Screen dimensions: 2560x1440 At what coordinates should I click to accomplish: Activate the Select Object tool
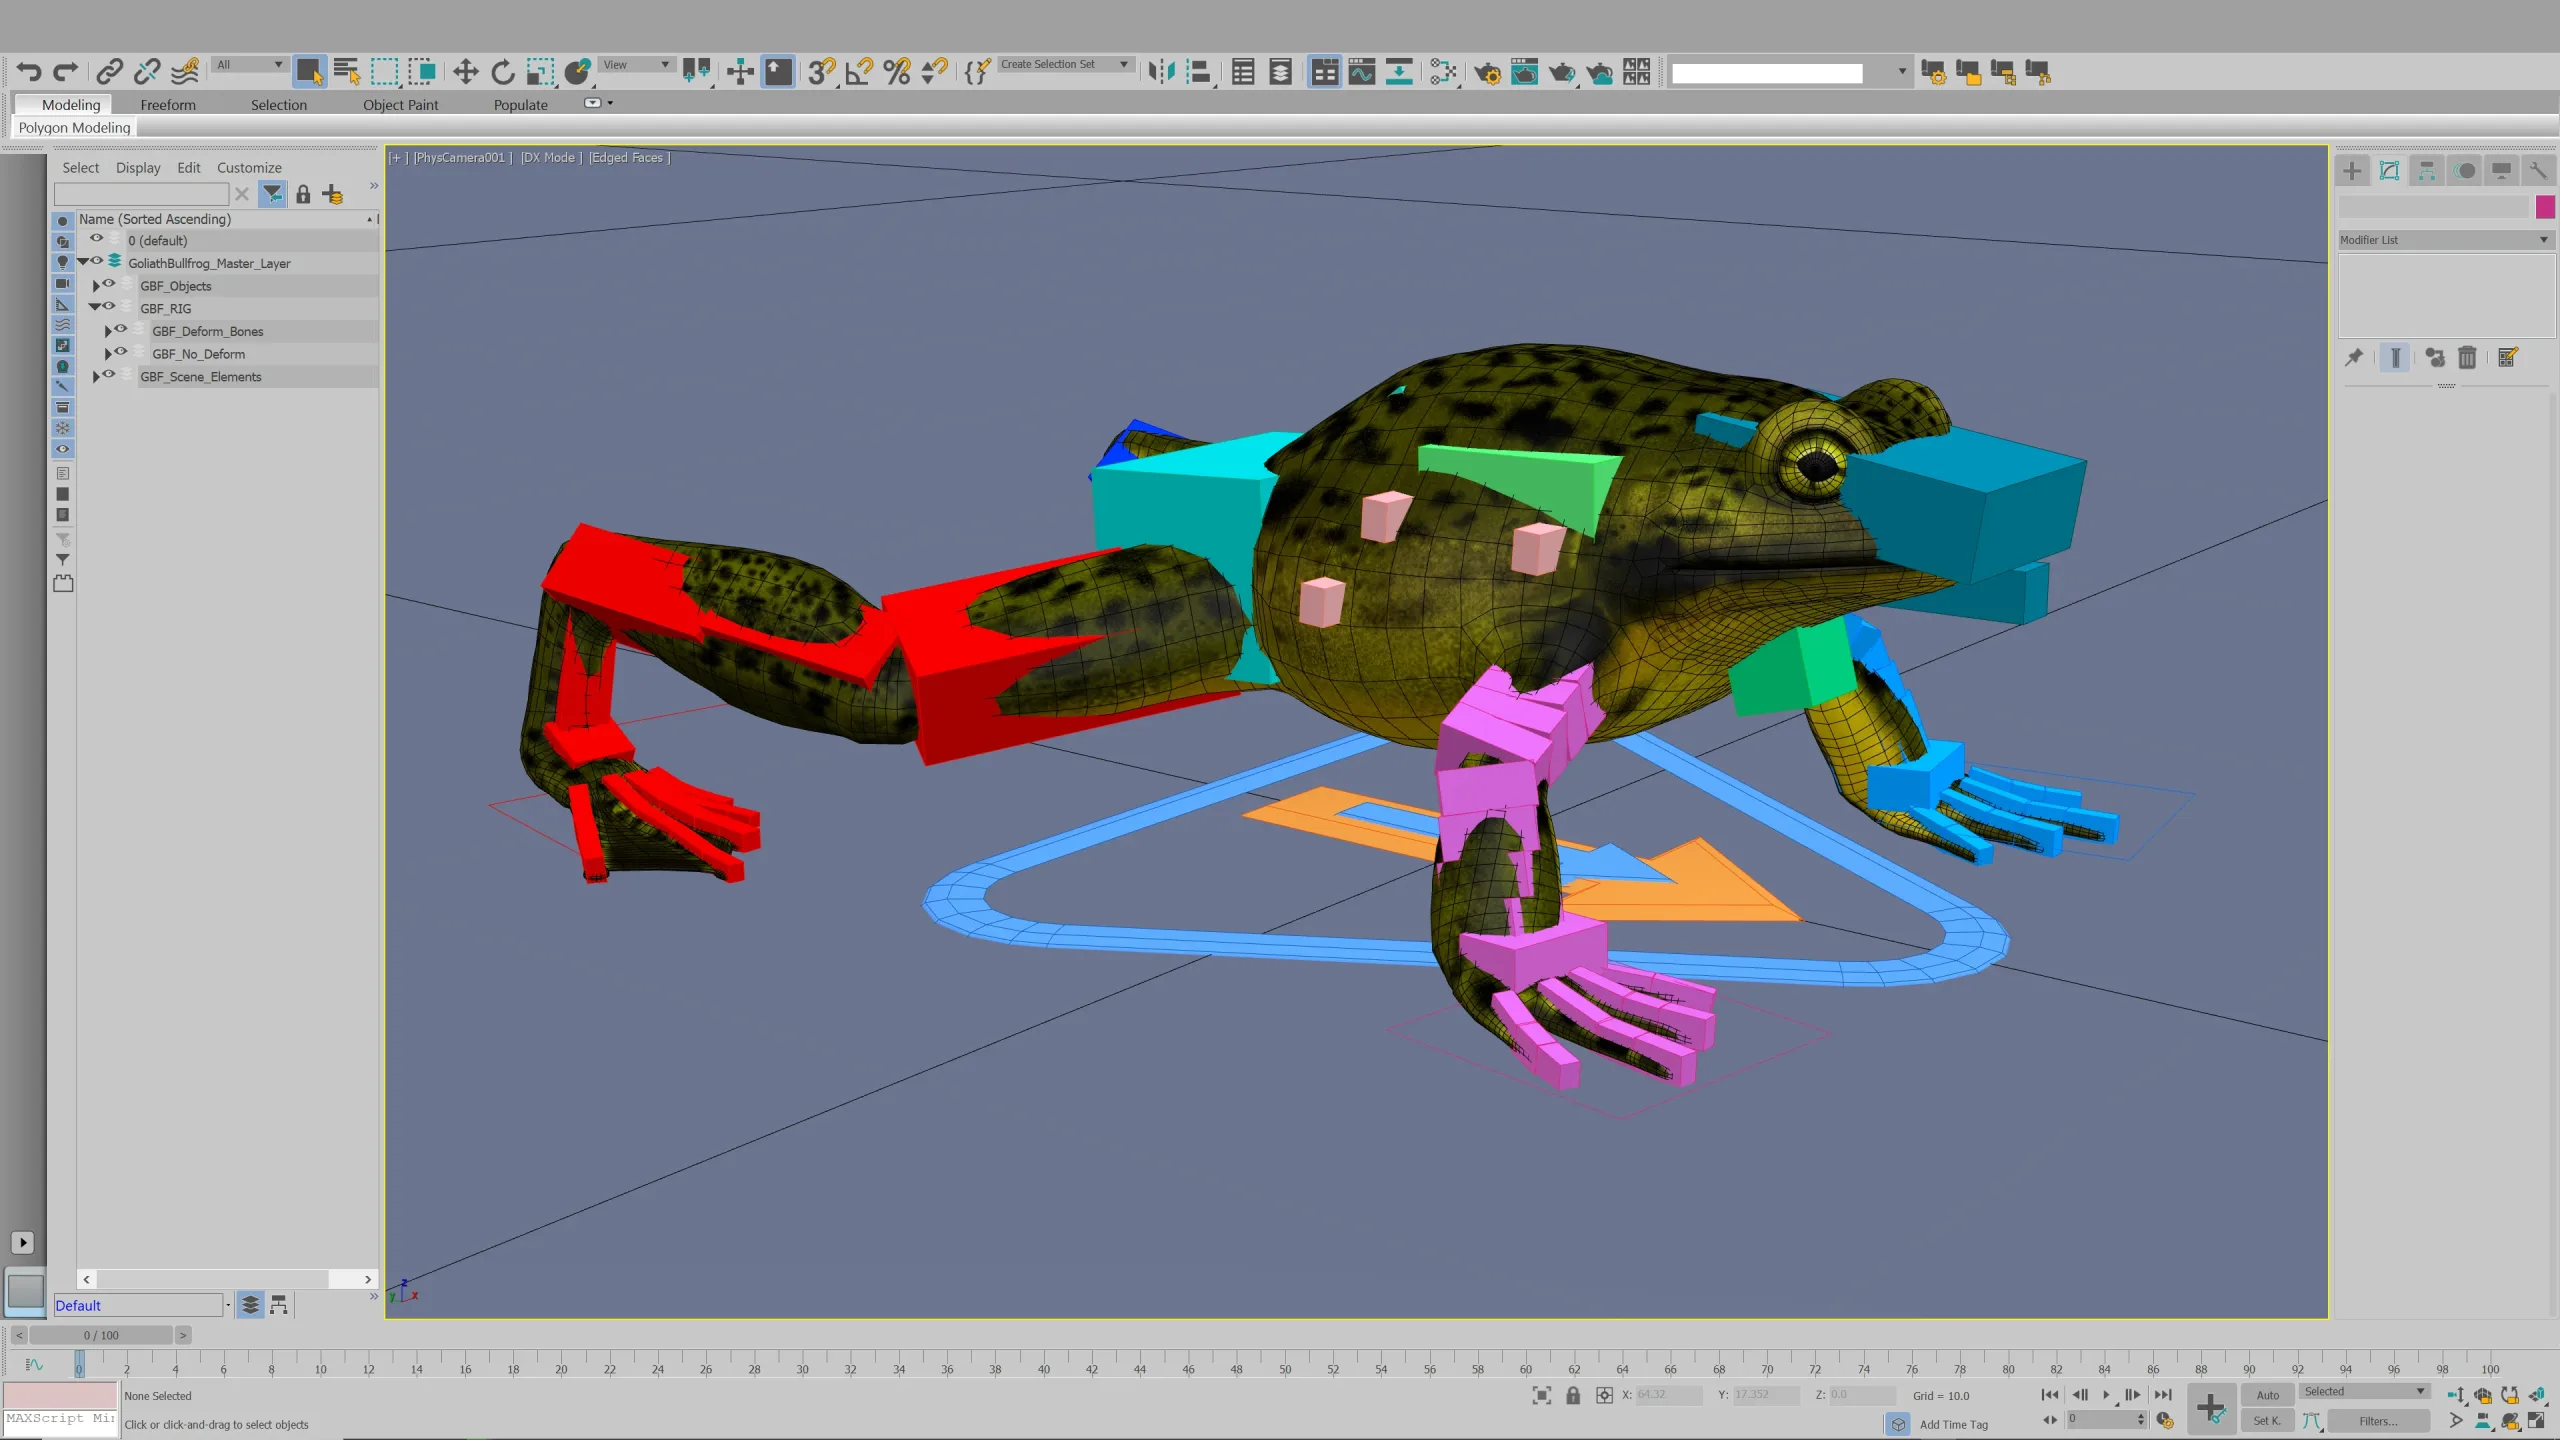click(x=310, y=71)
